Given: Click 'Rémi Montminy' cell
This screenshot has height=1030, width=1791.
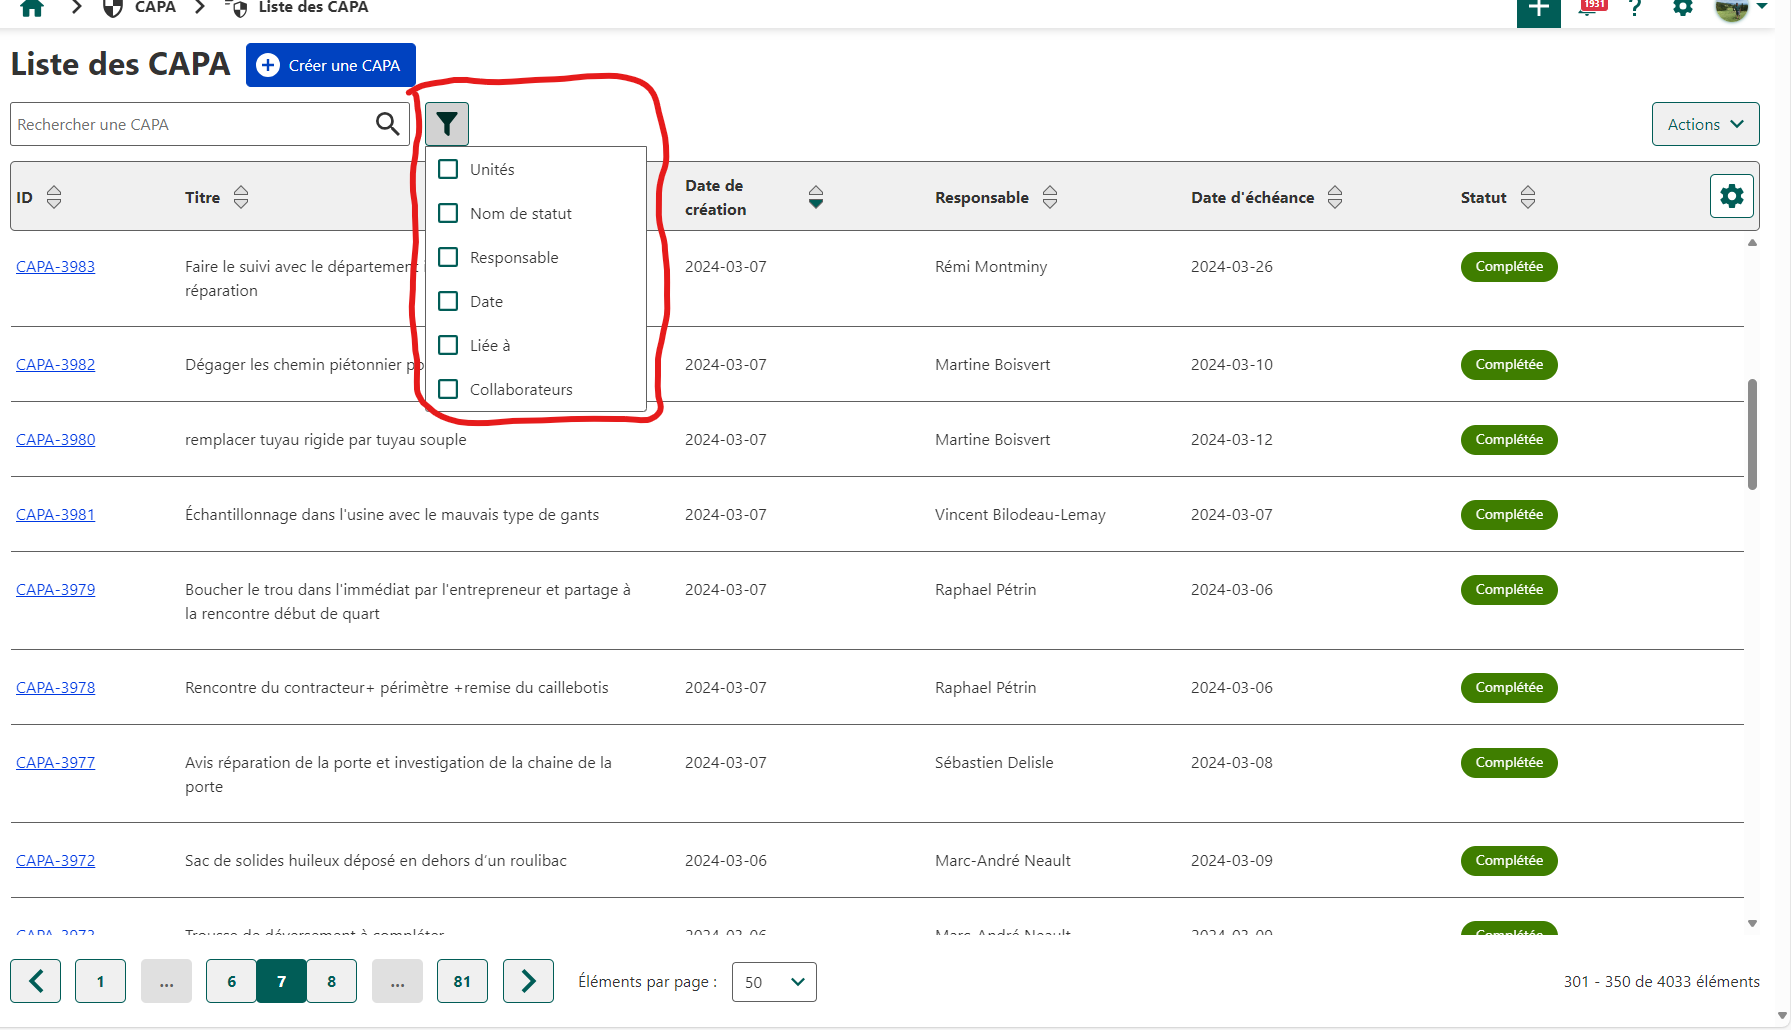Looking at the screenshot, I should pos(991,267).
